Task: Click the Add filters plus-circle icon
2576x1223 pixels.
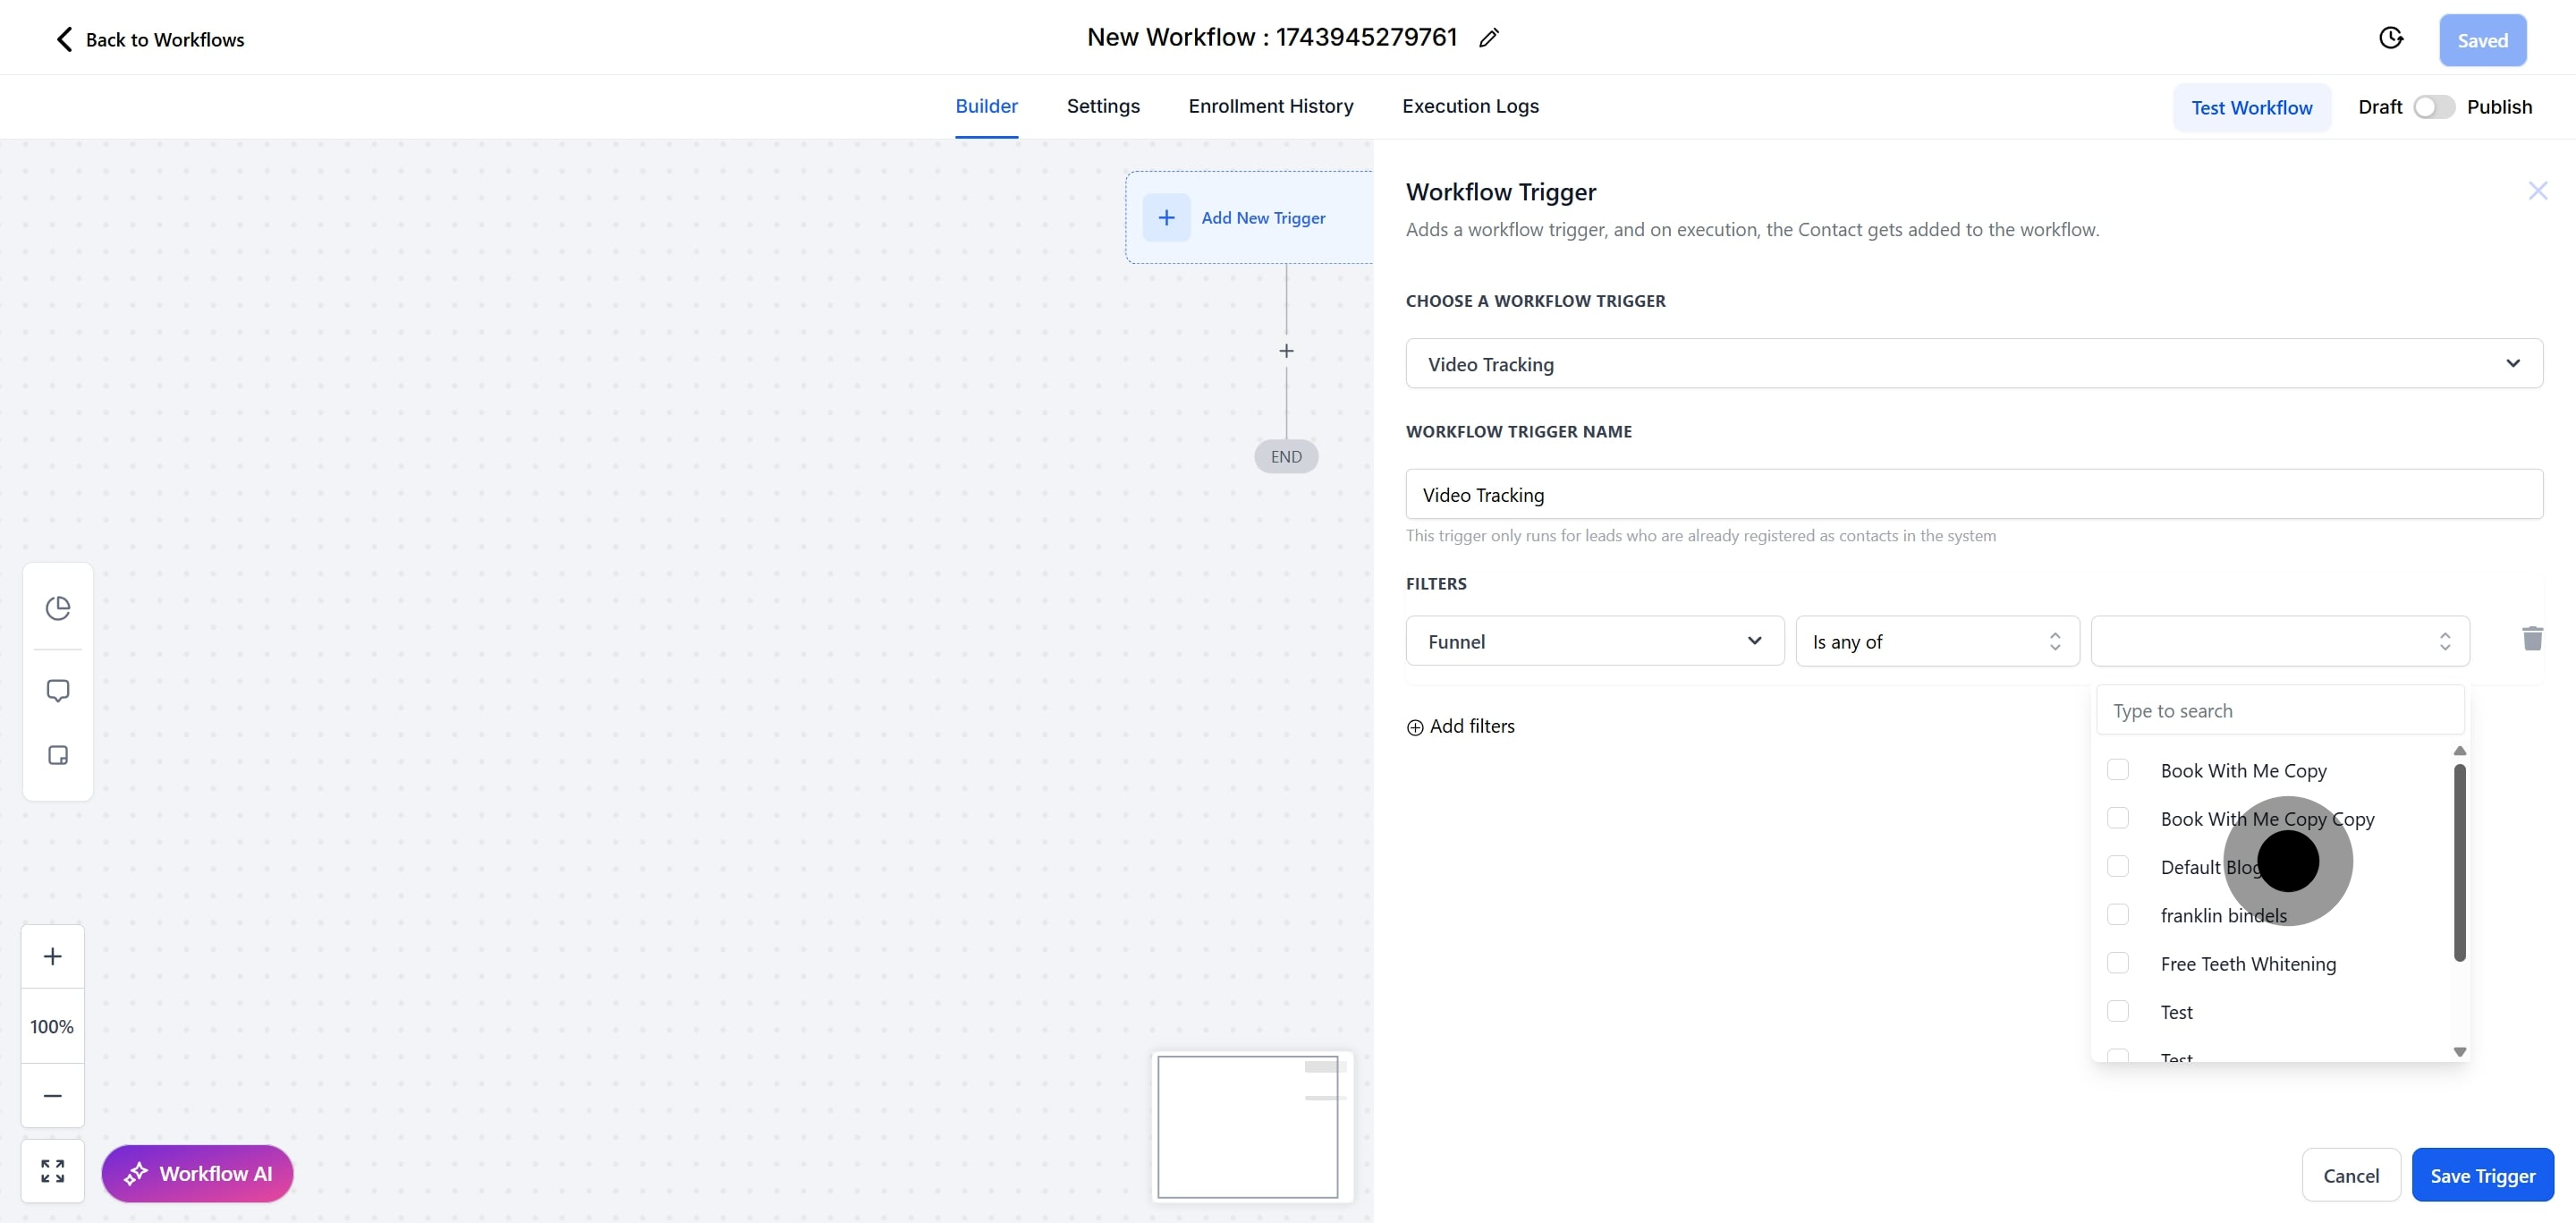Action: (1415, 727)
